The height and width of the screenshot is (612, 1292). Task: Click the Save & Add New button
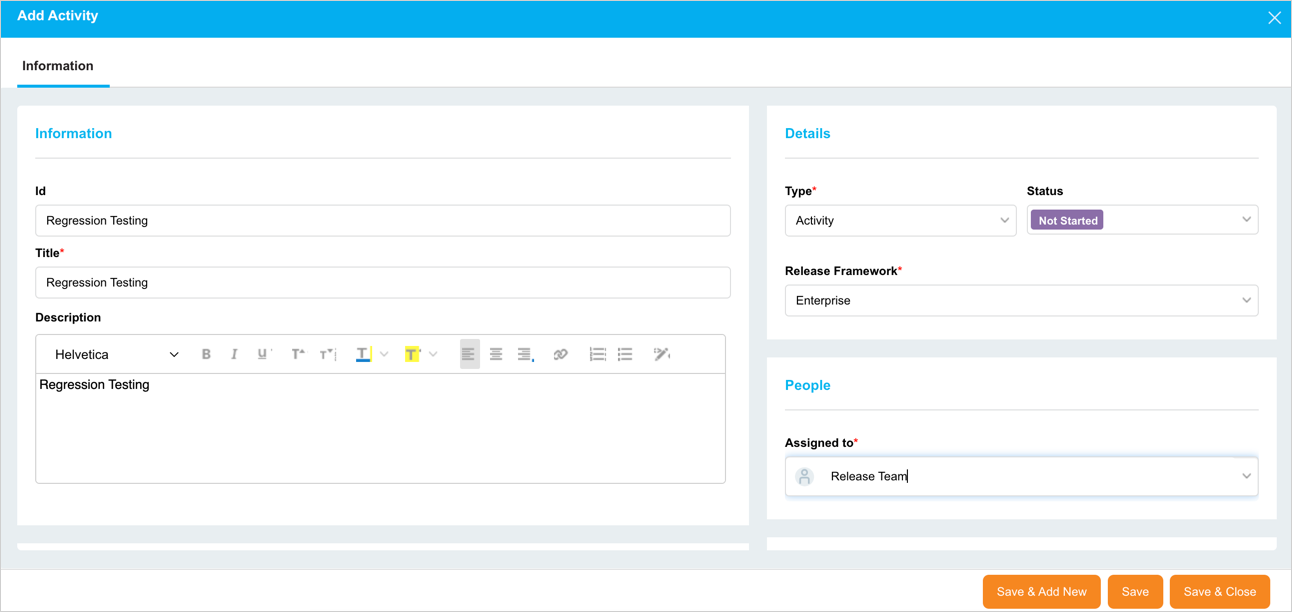pos(1041,592)
